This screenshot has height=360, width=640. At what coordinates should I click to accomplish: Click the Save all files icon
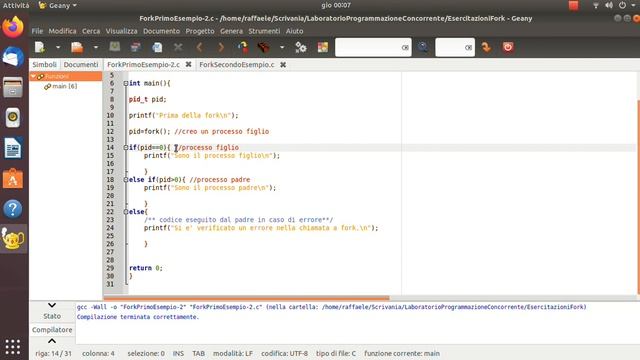pyautogui.click(x=136, y=47)
